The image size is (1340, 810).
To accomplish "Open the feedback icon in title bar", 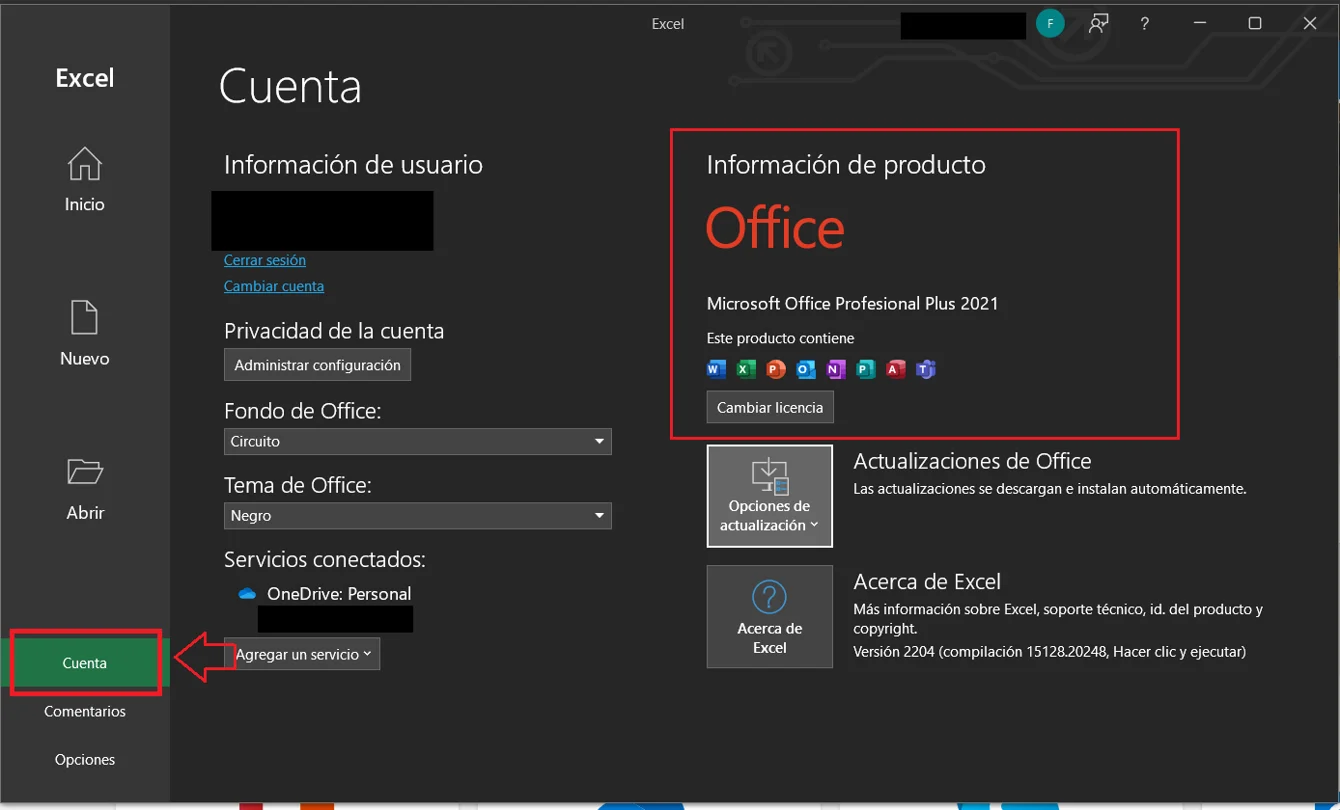I will (1099, 24).
